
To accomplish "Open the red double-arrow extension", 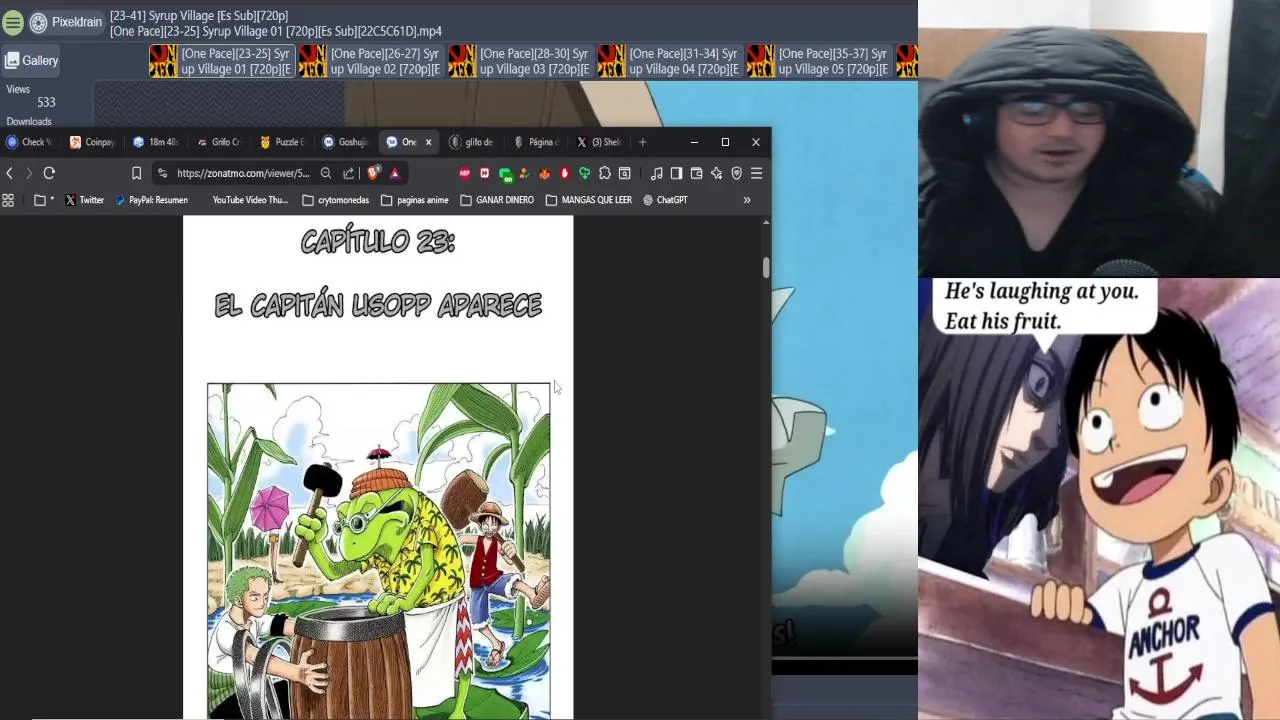I will [485, 173].
